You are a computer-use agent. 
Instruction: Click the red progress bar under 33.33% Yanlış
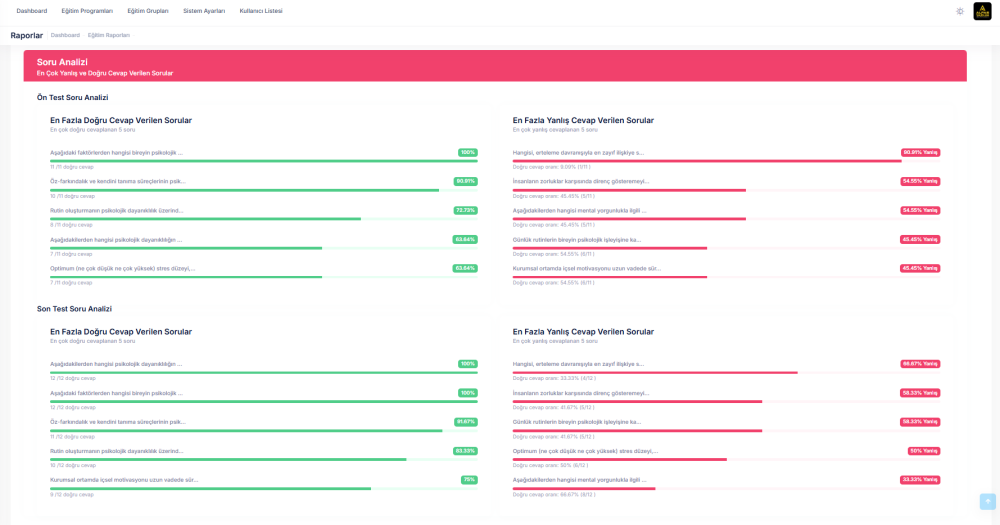tap(584, 489)
